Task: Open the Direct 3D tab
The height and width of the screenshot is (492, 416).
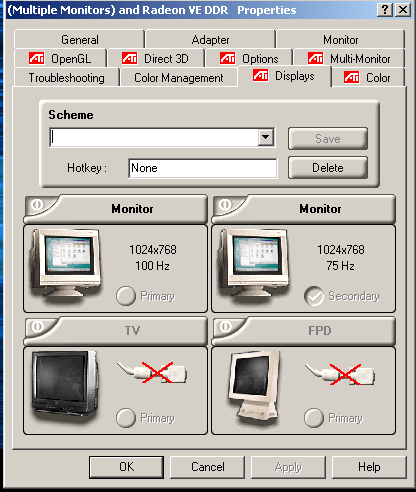Action: (155, 59)
